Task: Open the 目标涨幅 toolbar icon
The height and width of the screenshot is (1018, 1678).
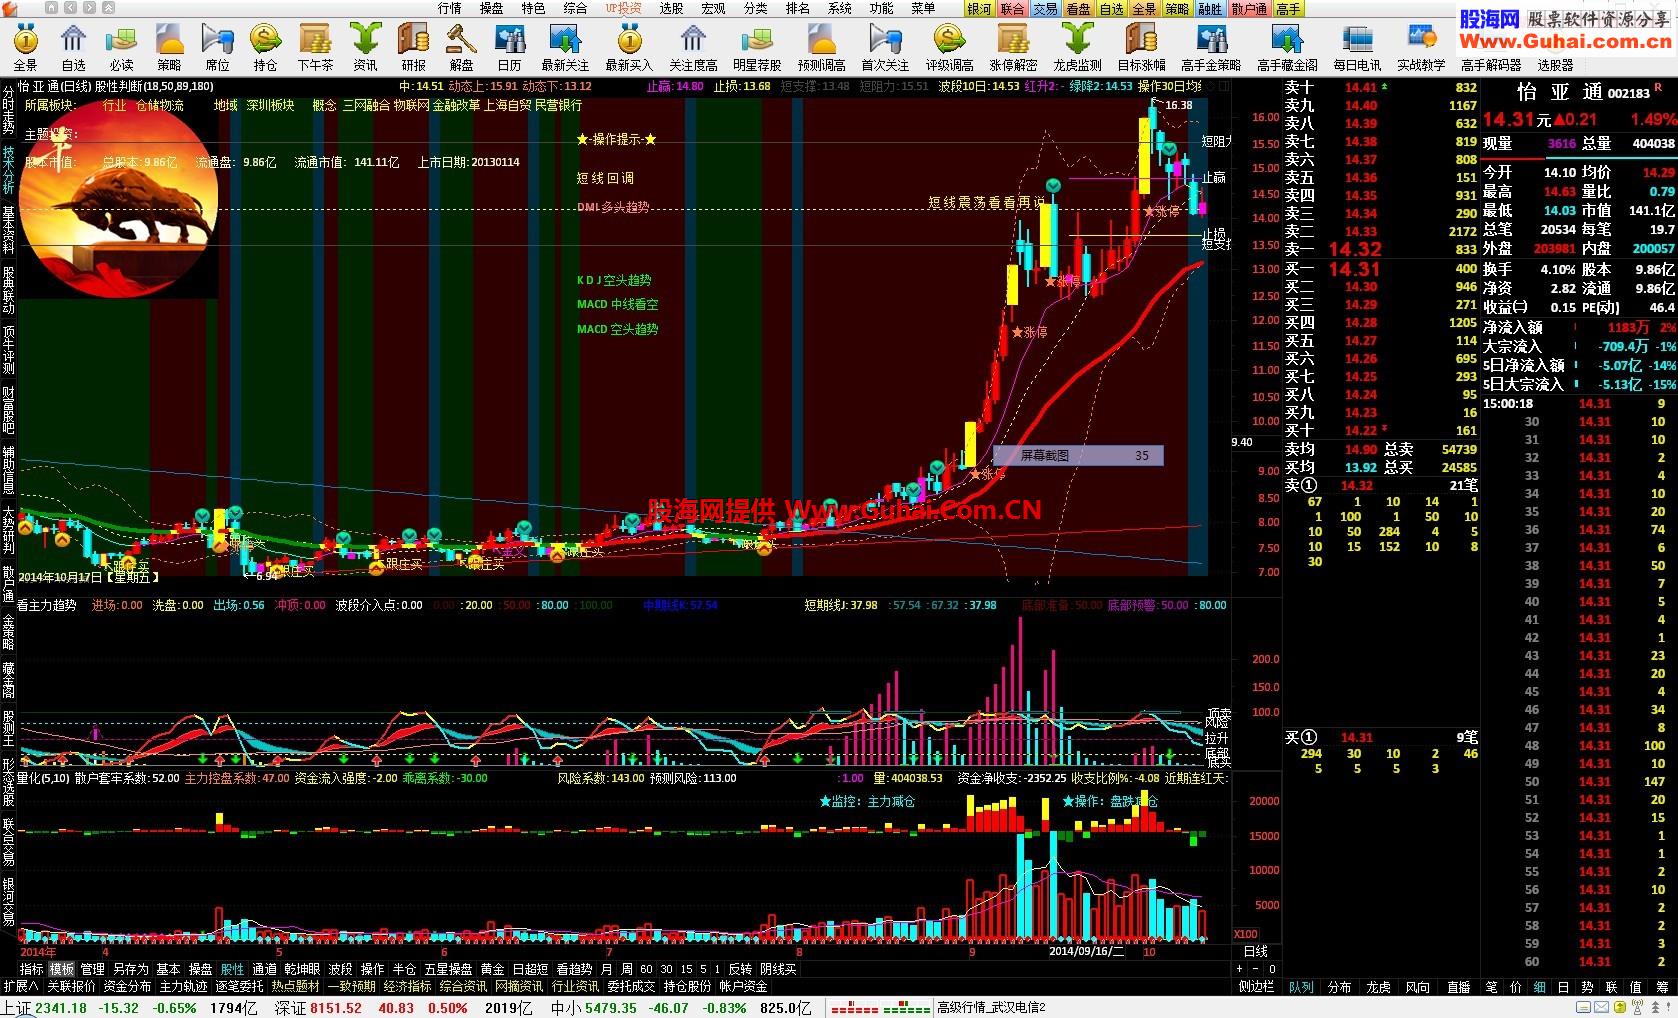Action: (1141, 47)
